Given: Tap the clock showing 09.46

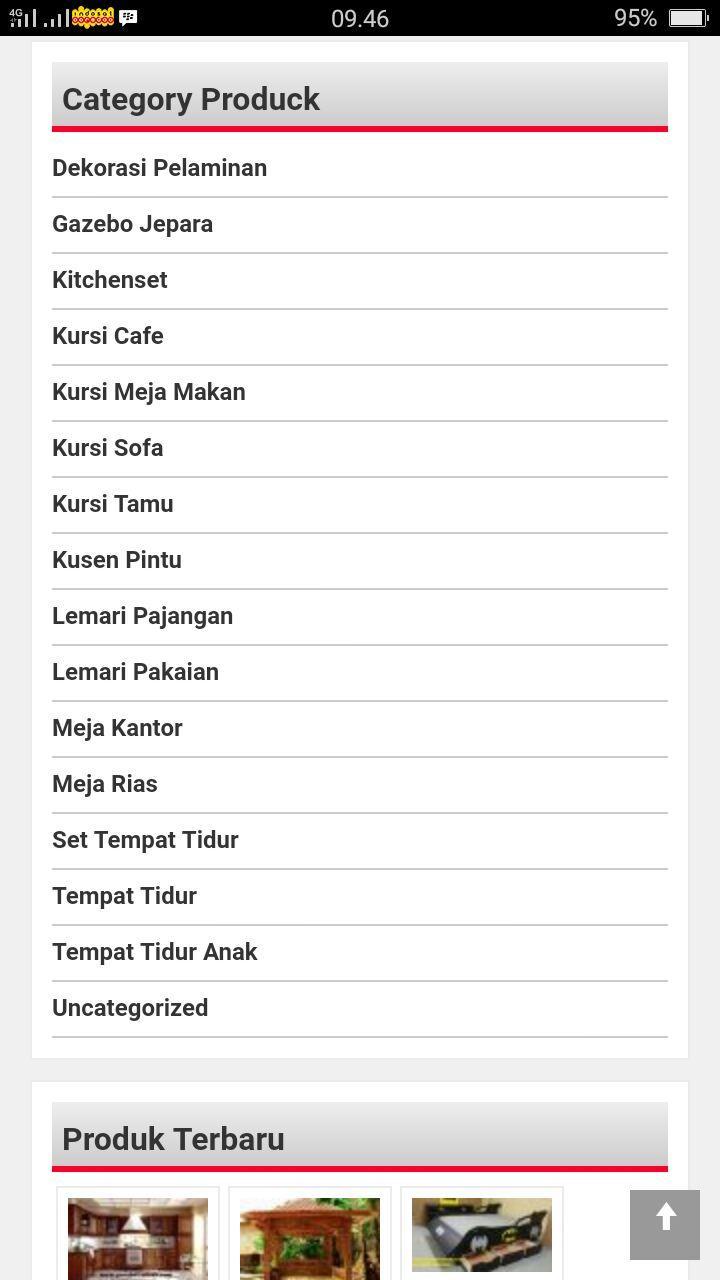Looking at the screenshot, I should click(360, 18).
